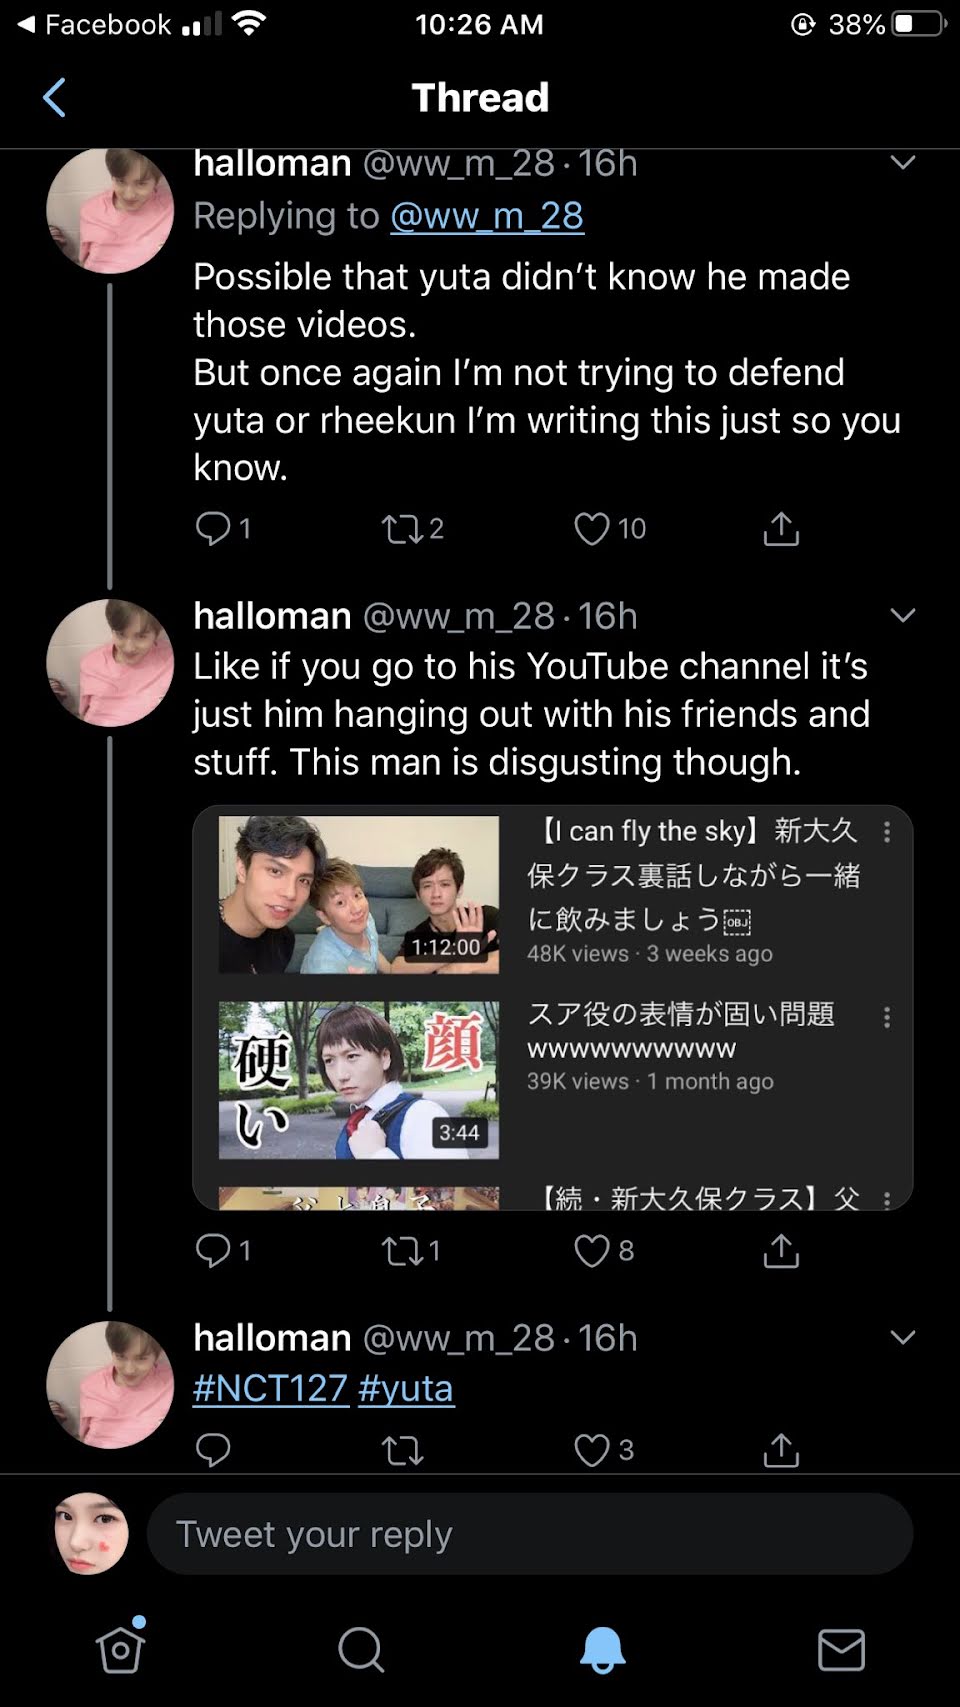Image resolution: width=960 pixels, height=1707 pixels.
Task: Open options chevron on first halloman tweet
Action: tap(902, 163)
